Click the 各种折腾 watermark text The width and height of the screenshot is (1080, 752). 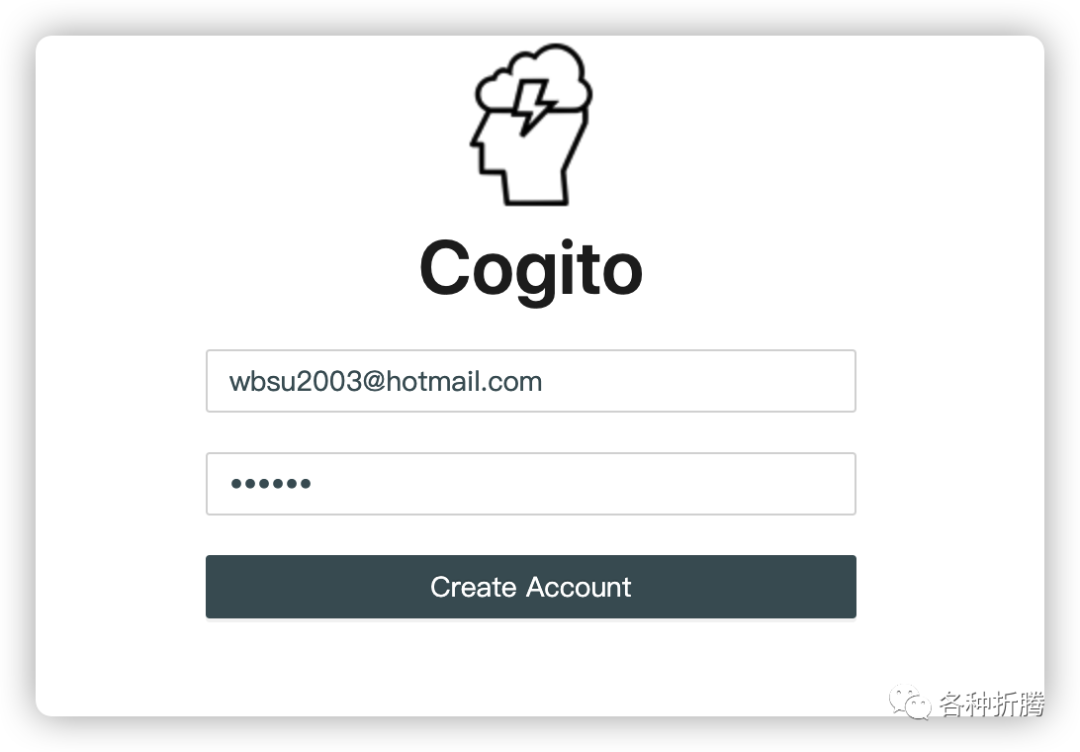(992, 704)
